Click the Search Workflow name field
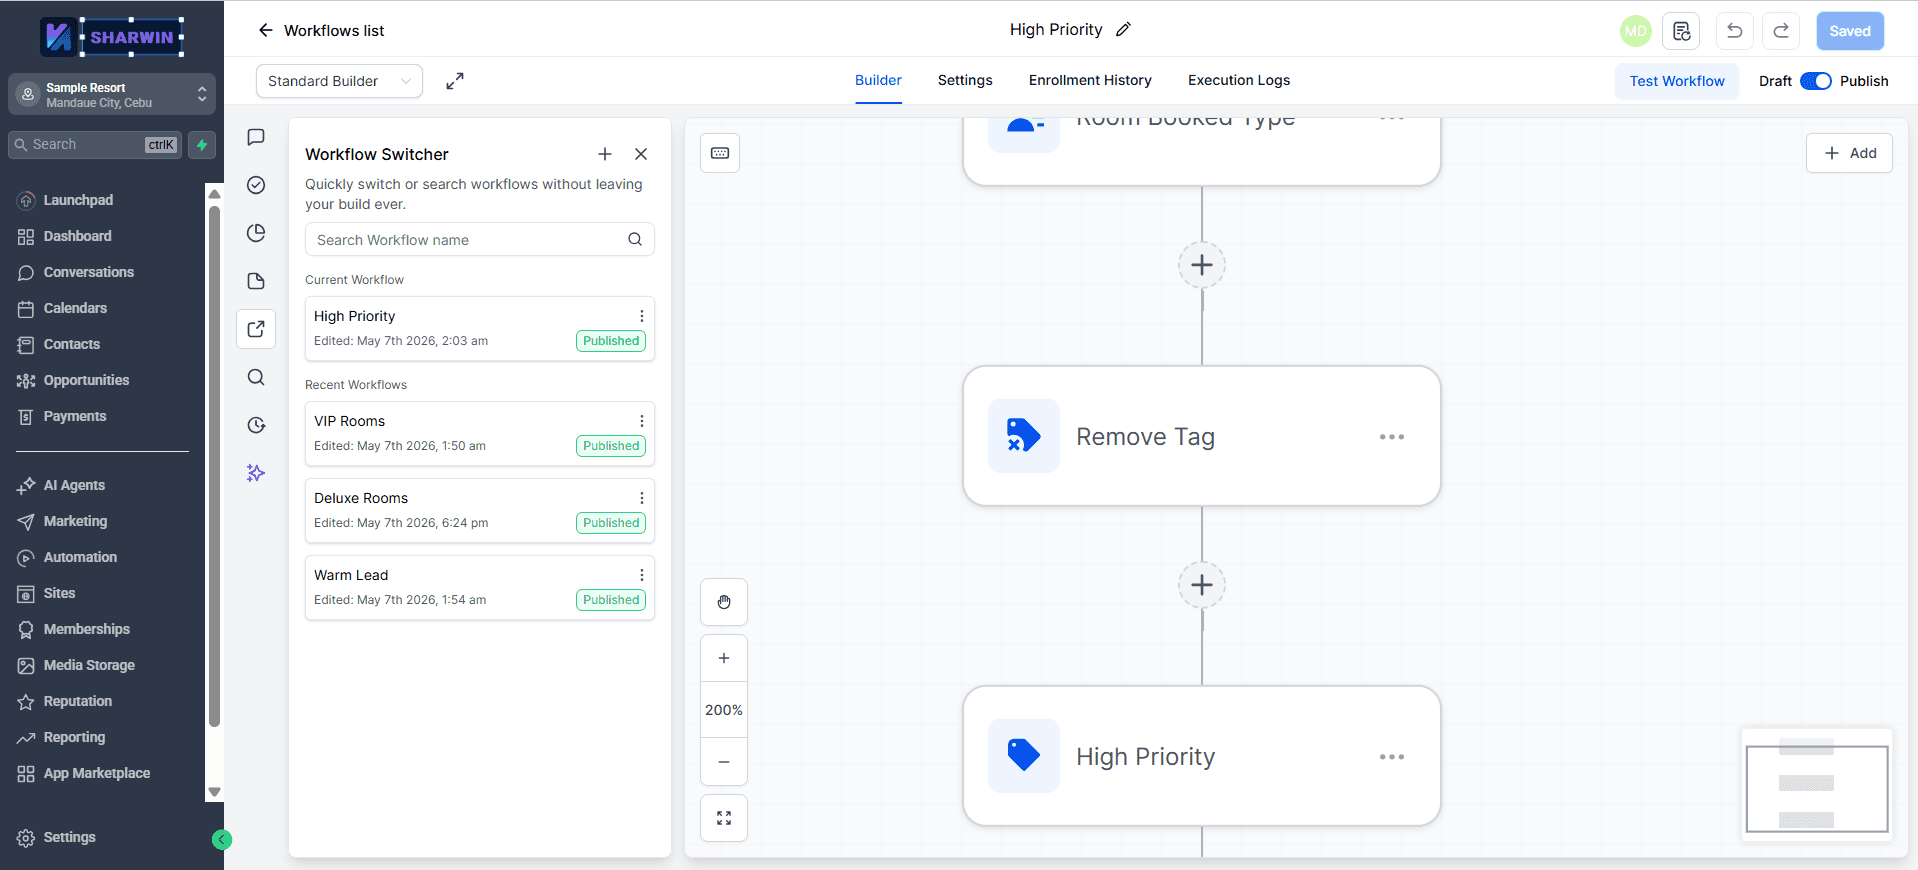Screen dimensions: 1918x870 480,240
